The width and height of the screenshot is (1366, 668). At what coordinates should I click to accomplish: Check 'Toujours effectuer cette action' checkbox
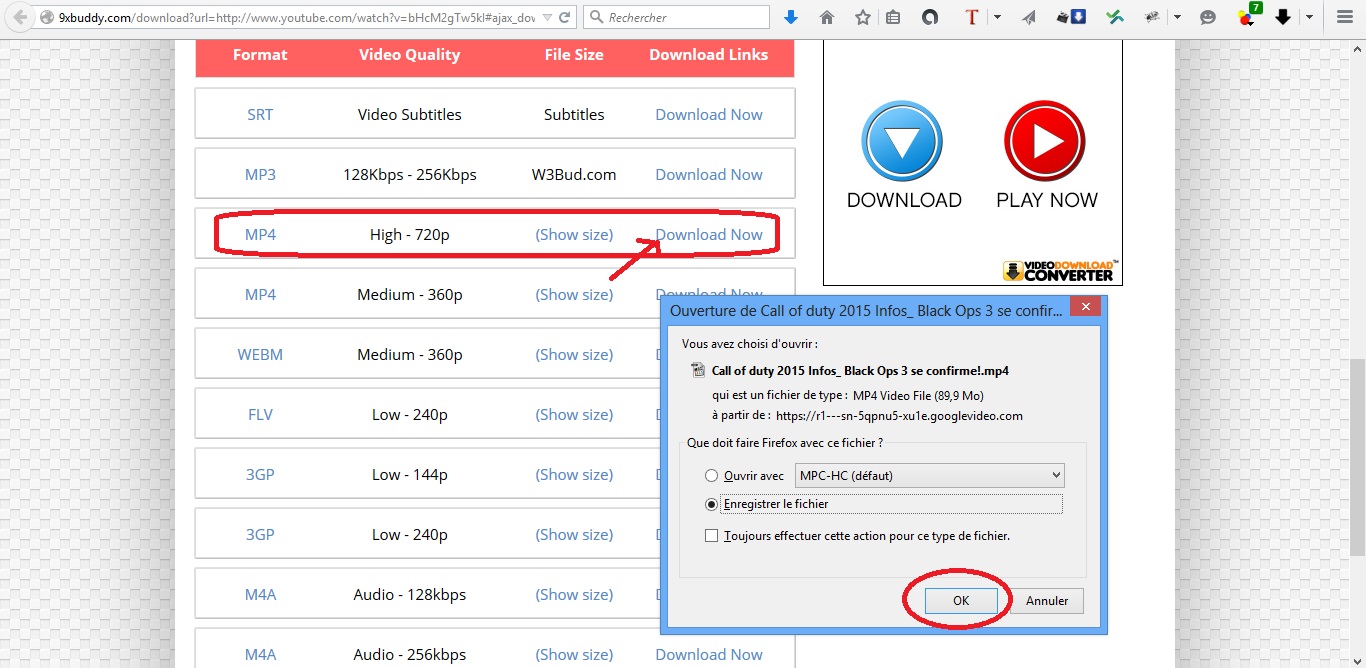click(711, 536)
